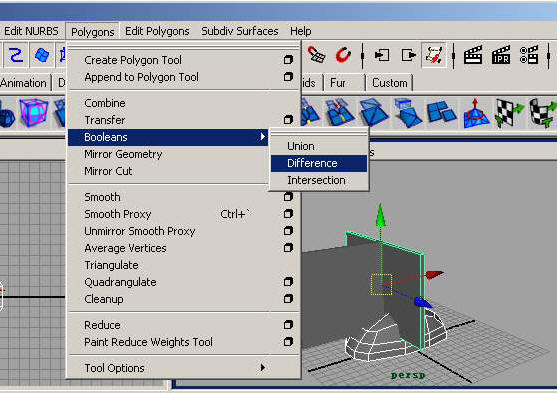Select Smooth Proxy entry

[118, 214]
